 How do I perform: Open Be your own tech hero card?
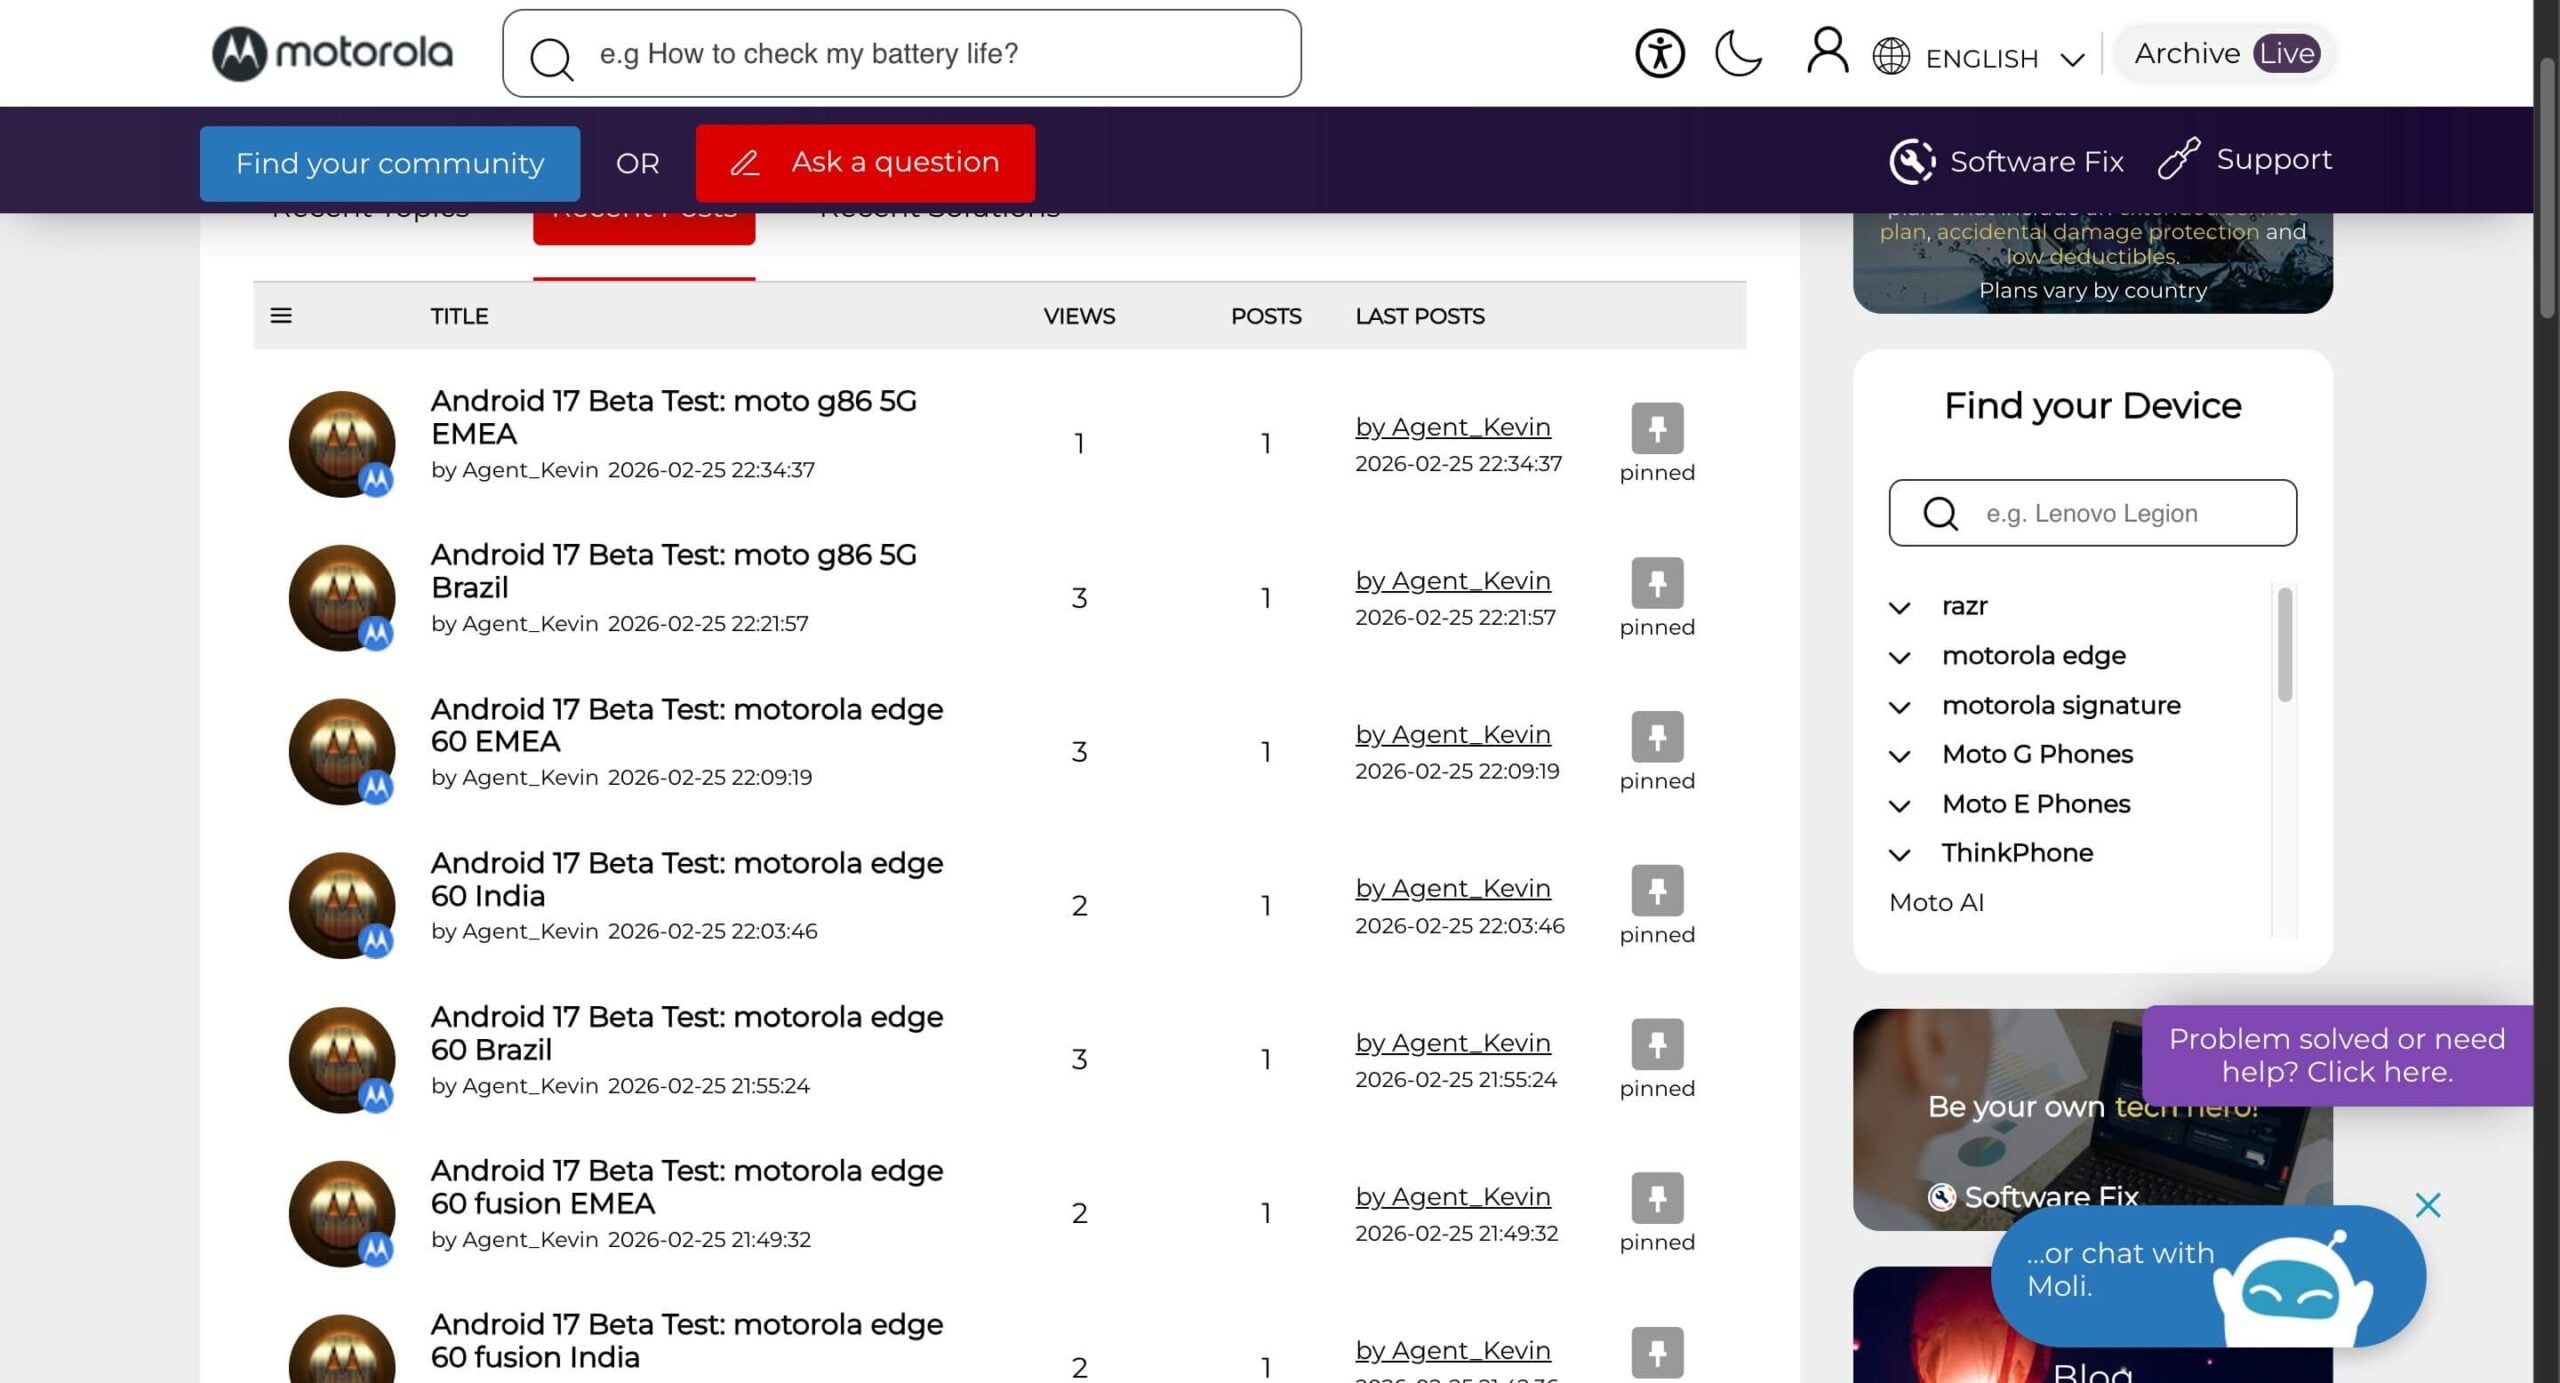(2092, 1120)
